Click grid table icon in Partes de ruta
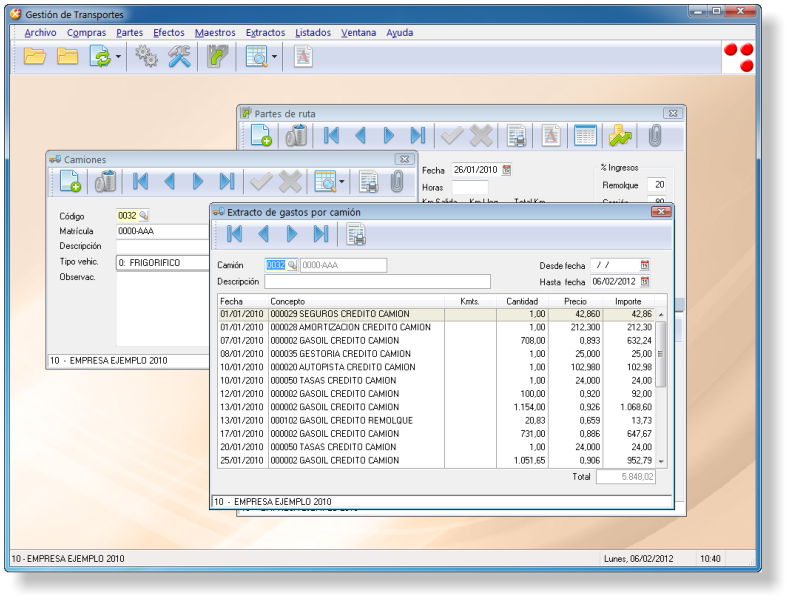The image size is (796, 607). click(x=585, y=136)
